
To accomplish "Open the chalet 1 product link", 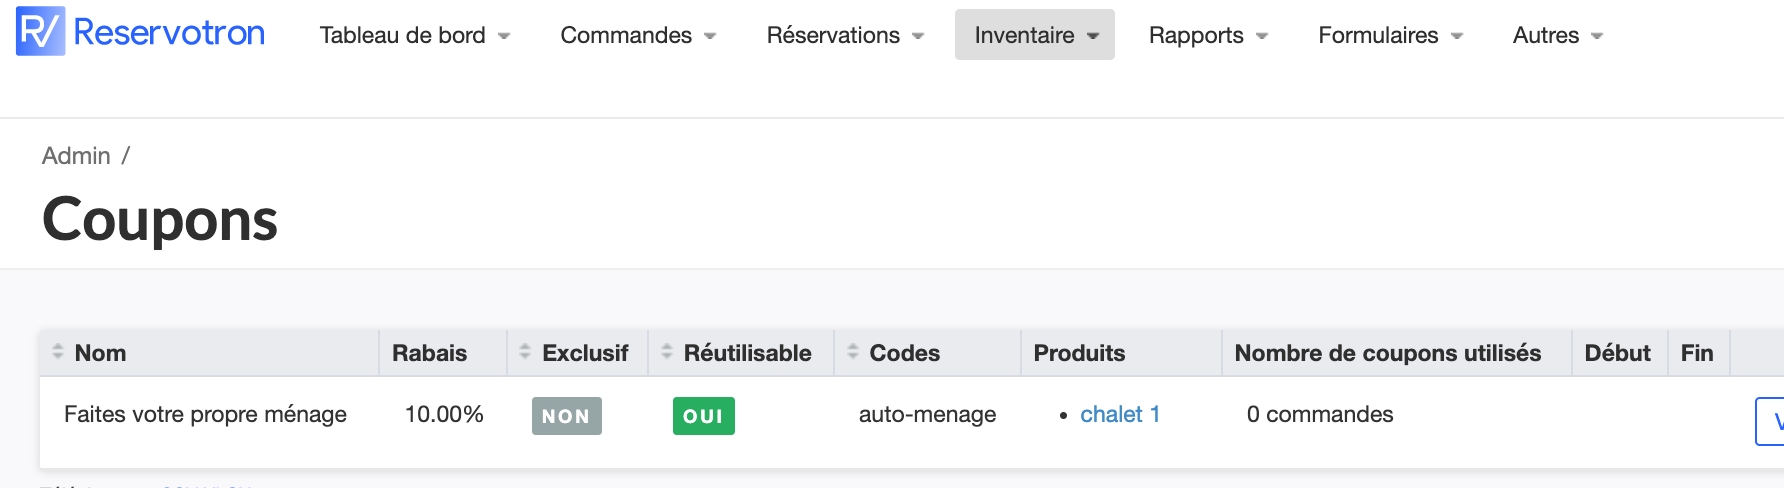I will click(1120, 414).
